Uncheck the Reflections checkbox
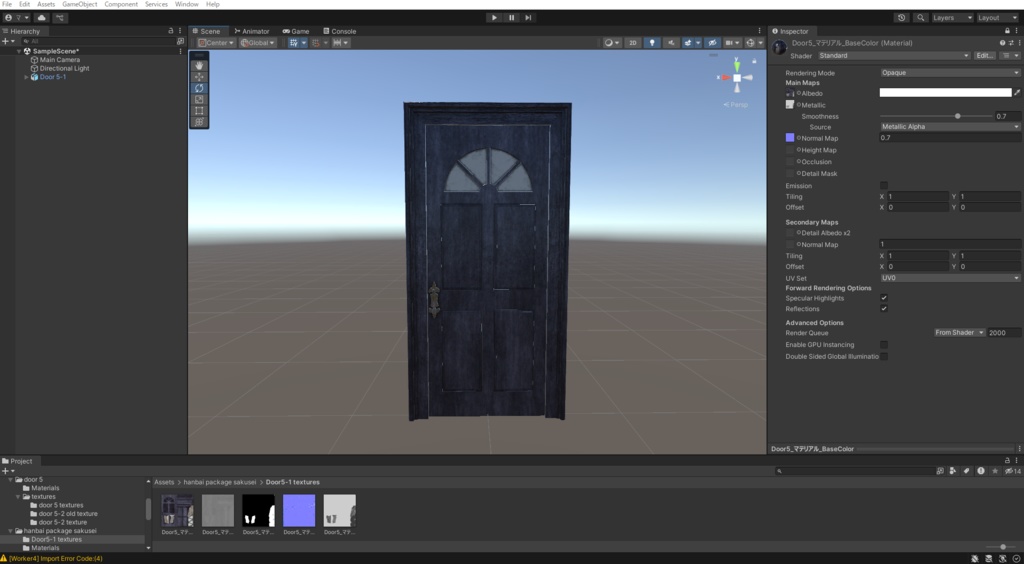Viewport: 1024px width, 564px height. point(884,308)
